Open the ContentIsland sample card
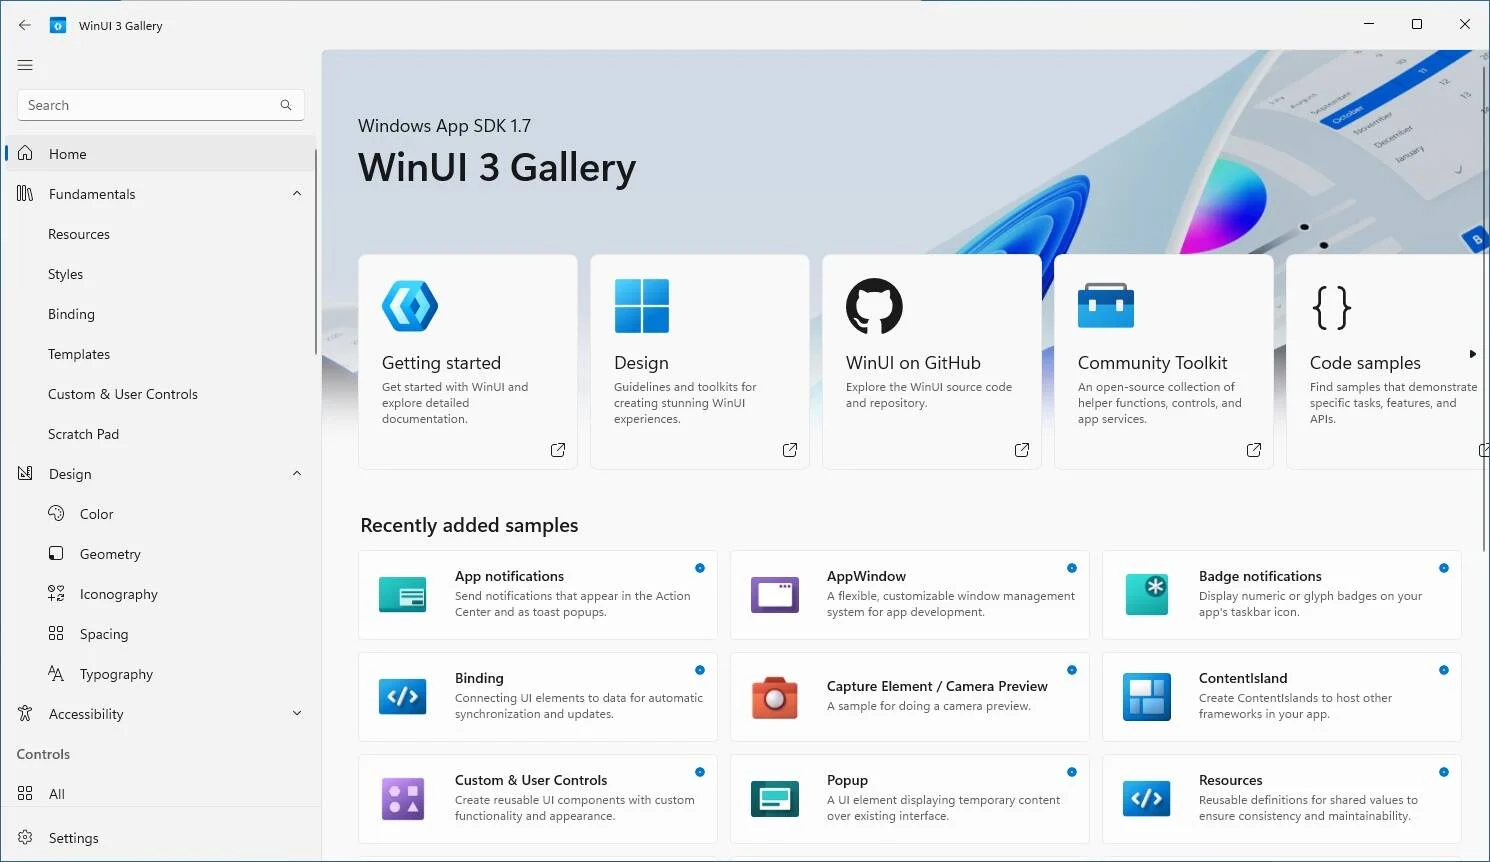This screenshot has width=1490, height=862. (x=1281, y=697)
